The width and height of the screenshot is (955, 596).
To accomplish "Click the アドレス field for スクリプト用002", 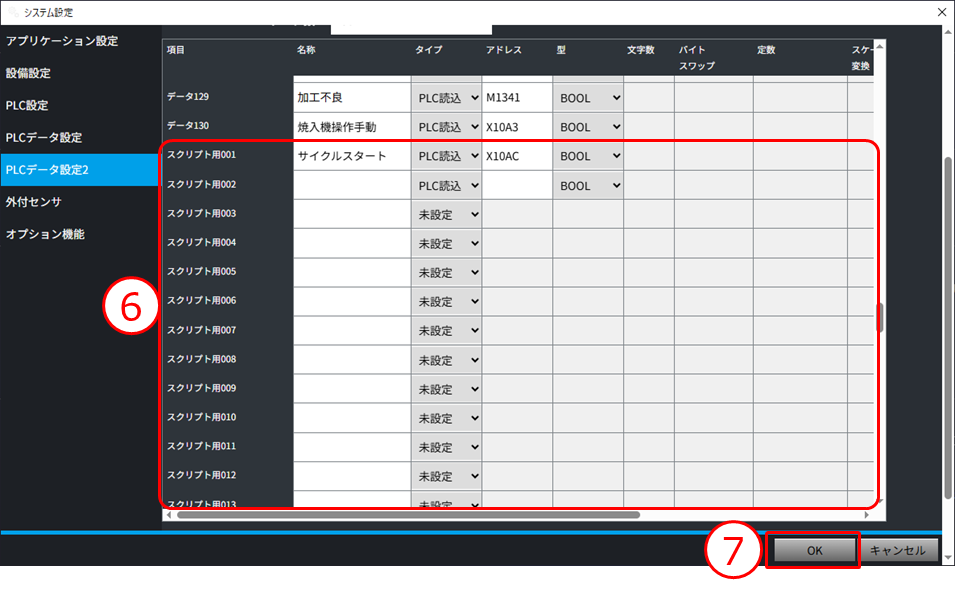I will [517, 185].
